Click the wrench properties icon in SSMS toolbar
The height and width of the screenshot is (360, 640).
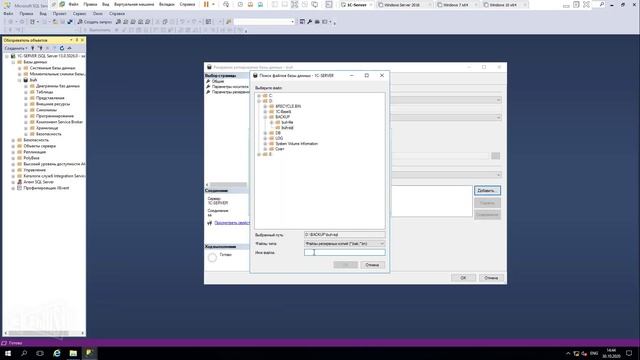pos(310,22)
